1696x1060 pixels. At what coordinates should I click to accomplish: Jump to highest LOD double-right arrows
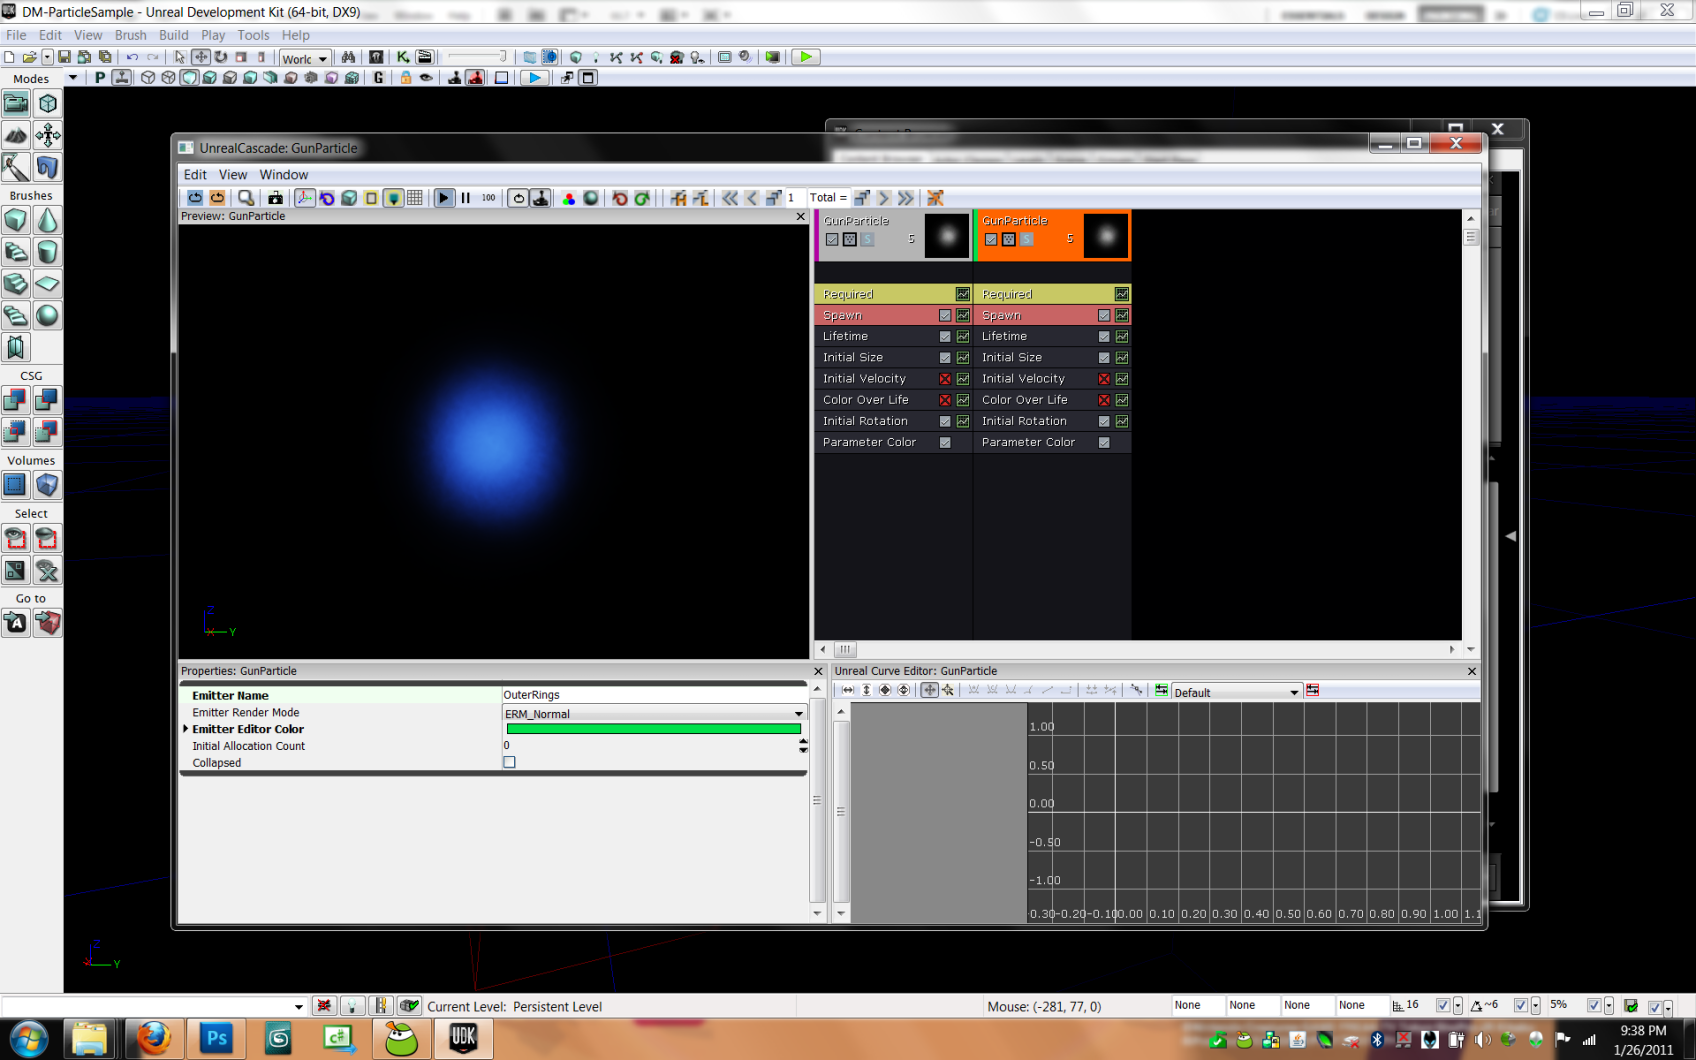[905, 198]
